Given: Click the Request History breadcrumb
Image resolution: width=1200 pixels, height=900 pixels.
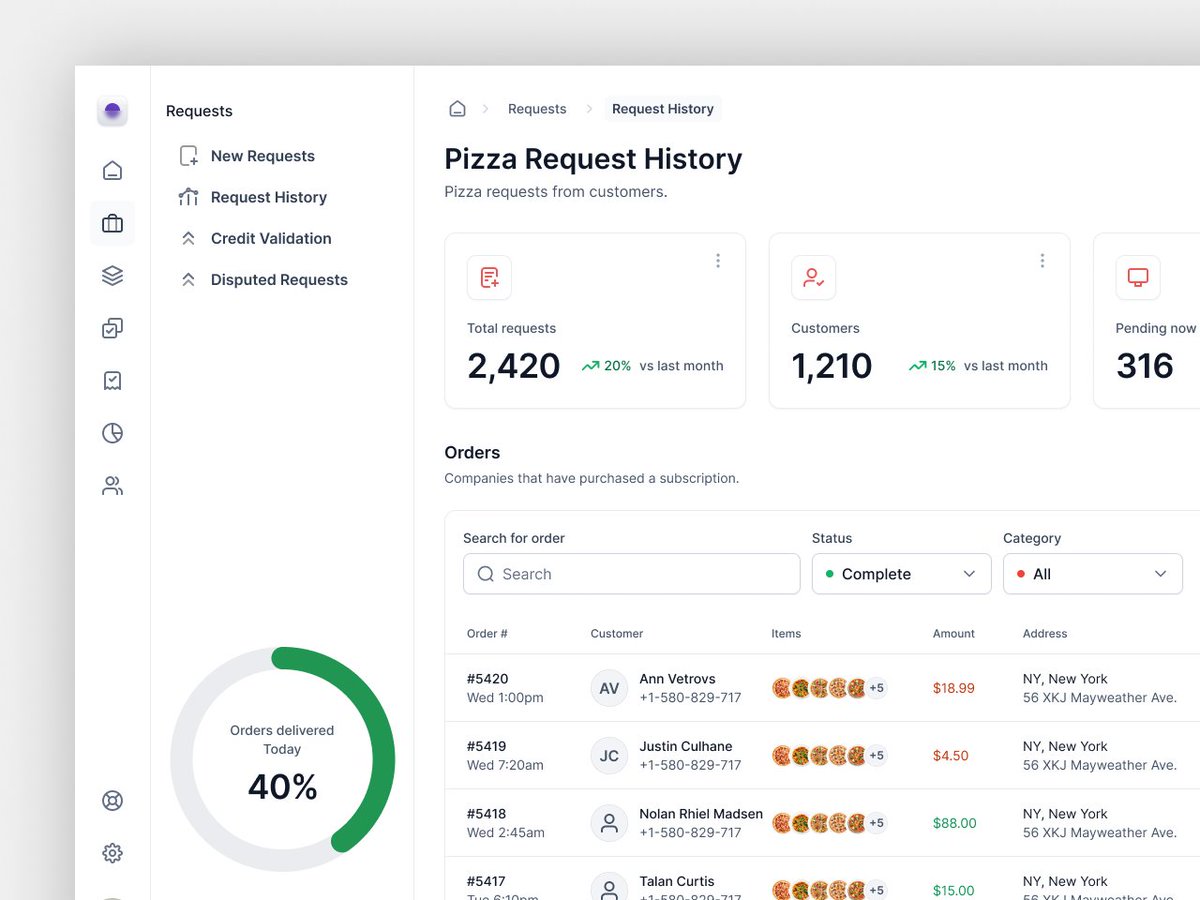Looking at the screenshot, I should pos(663,109).
